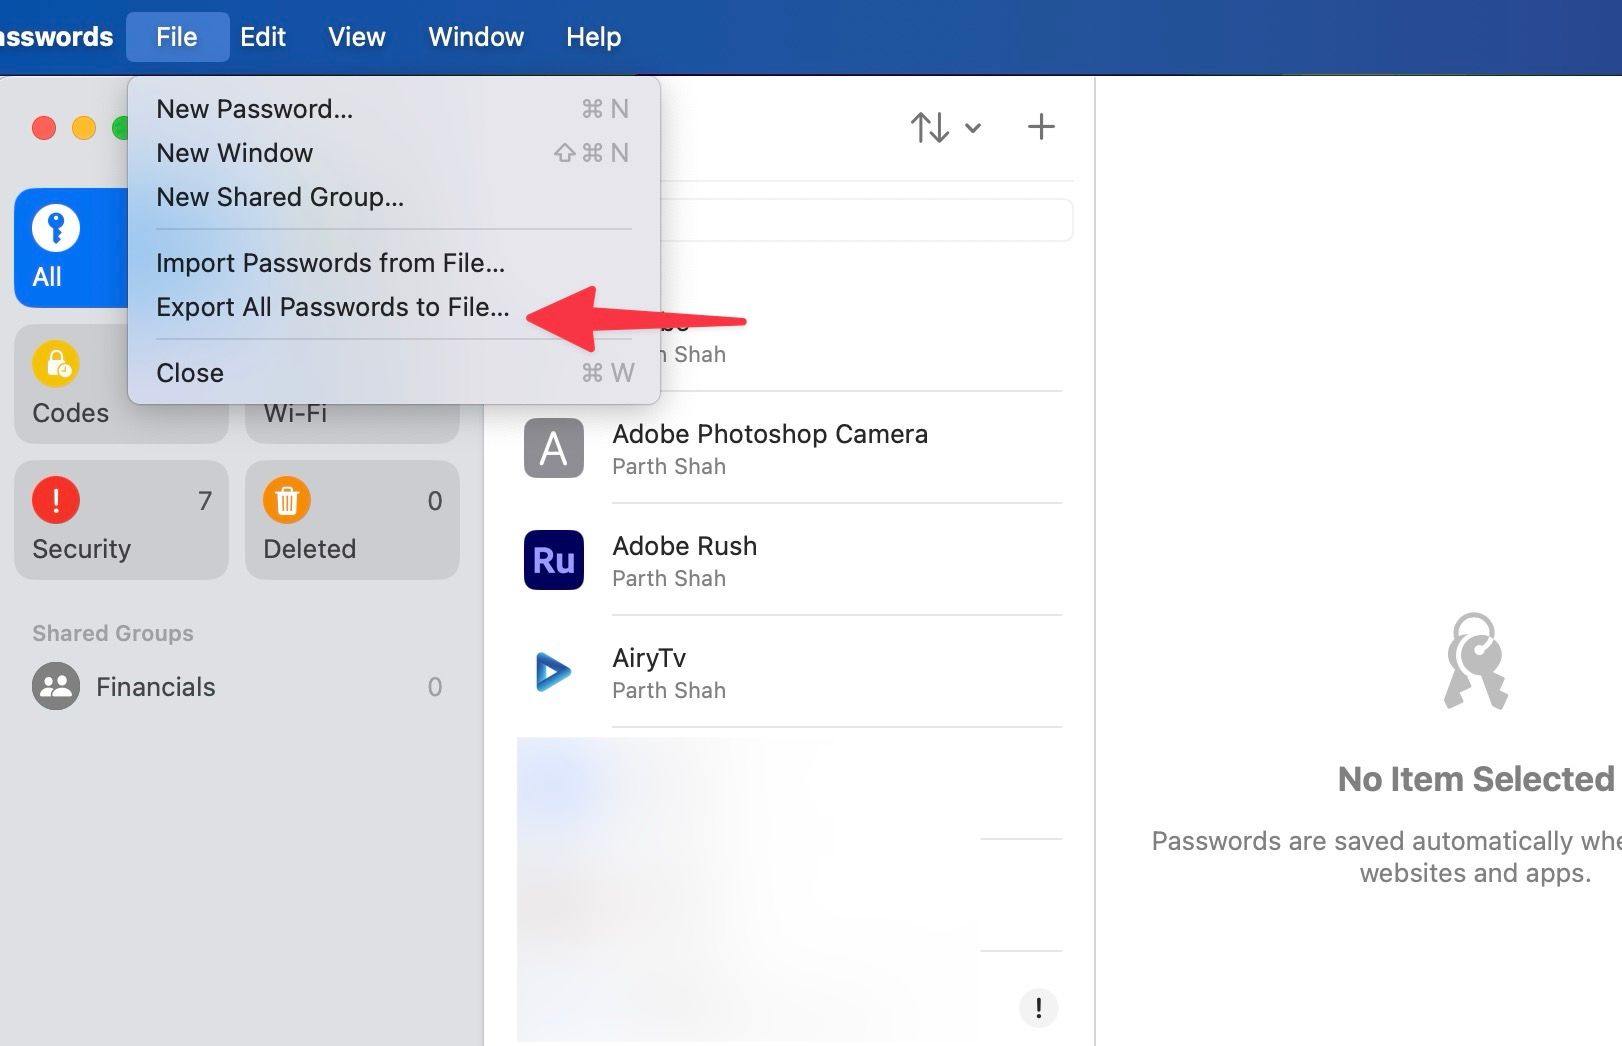Choose New Password… menu item

click(x=394, y=109)
